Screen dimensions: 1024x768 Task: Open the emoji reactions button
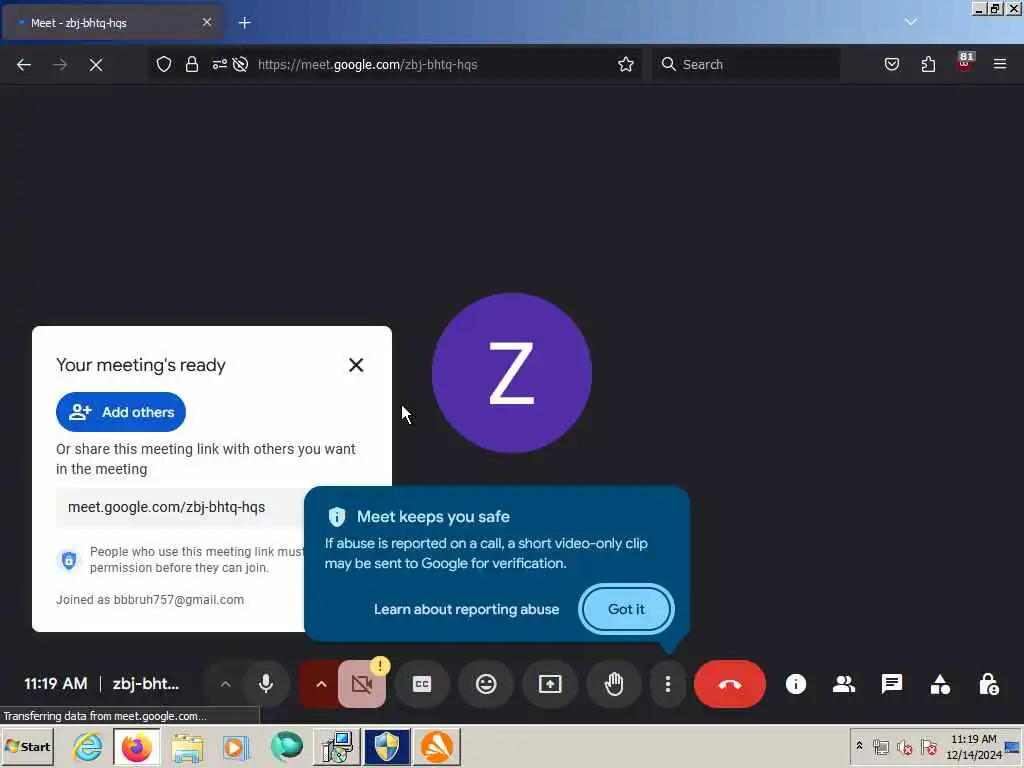tap(486, 684)
